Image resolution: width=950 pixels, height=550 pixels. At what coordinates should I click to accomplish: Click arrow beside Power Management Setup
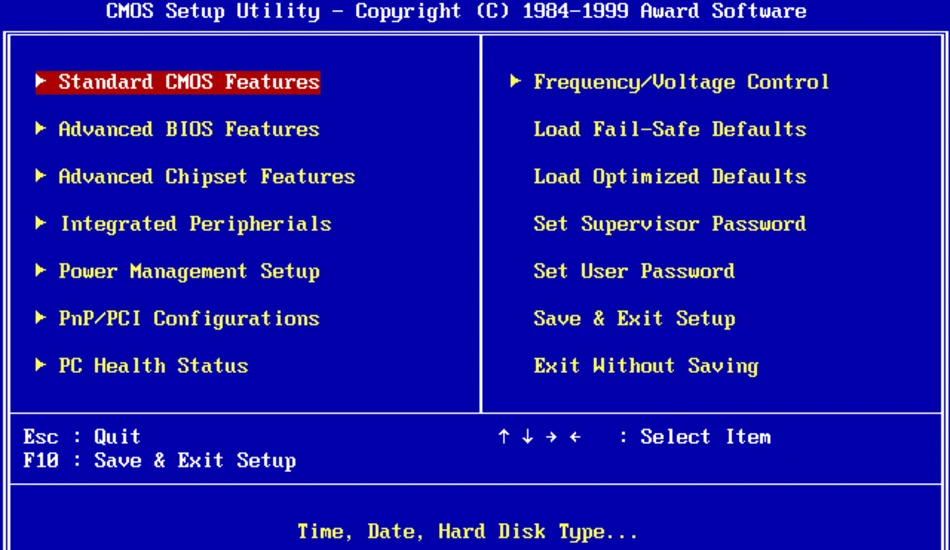coord(41,270)
